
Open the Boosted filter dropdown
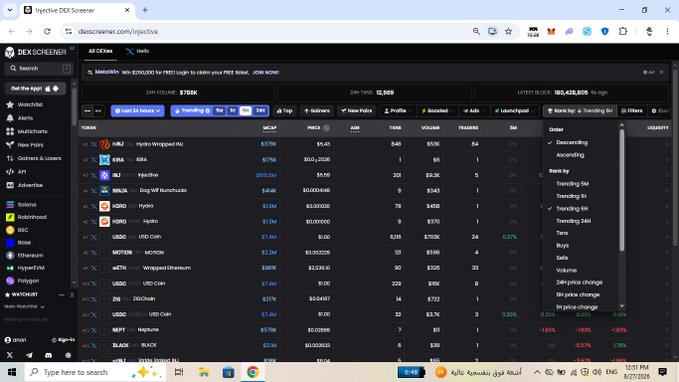pos(437,111)
